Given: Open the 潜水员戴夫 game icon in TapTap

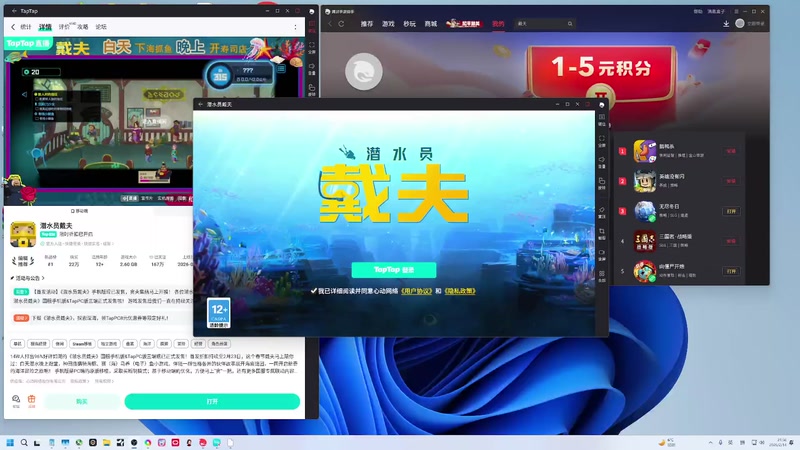Looking at the screenshot, I should pyautogui.click(x=23, y=234).
